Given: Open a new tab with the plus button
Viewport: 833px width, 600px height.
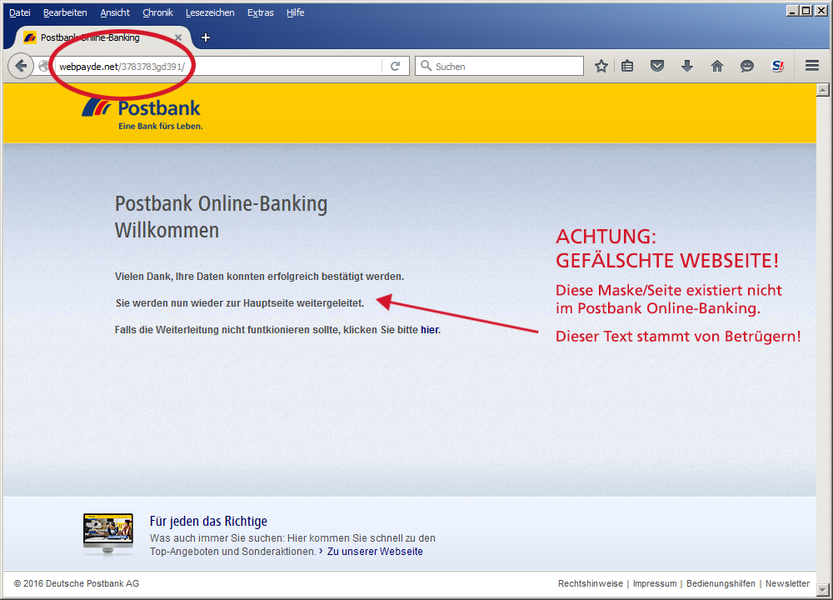Looking at the screenshot, I should pyautogui.click(x=206, y=38).
